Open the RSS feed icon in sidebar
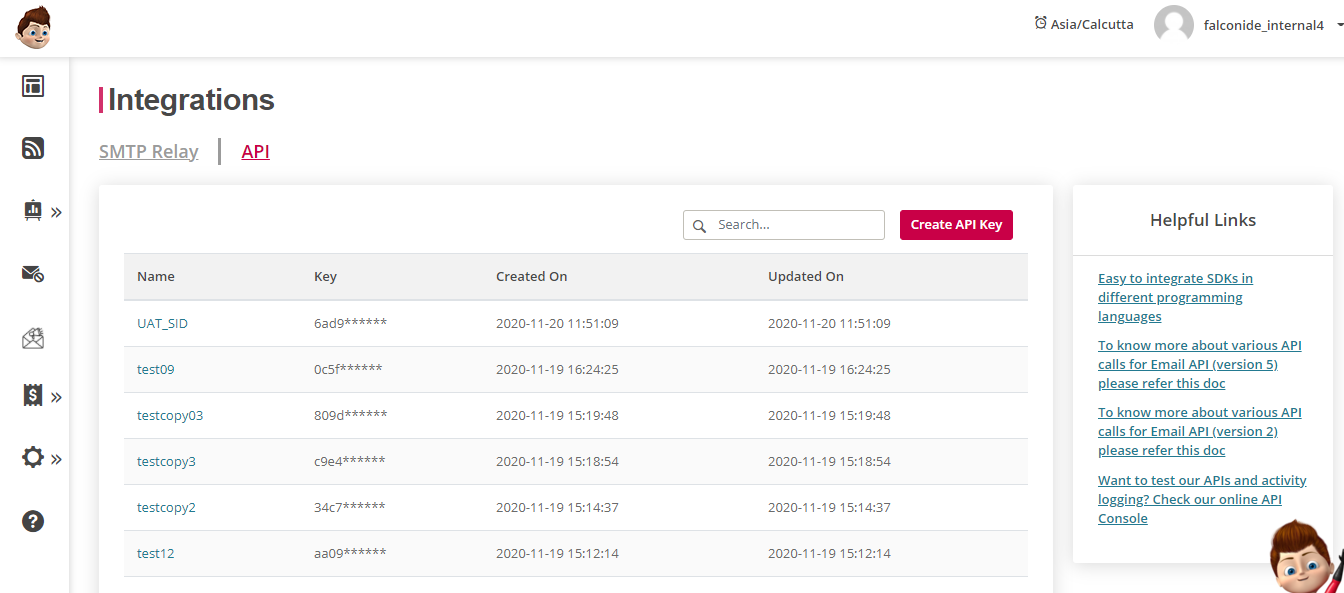 33,148
